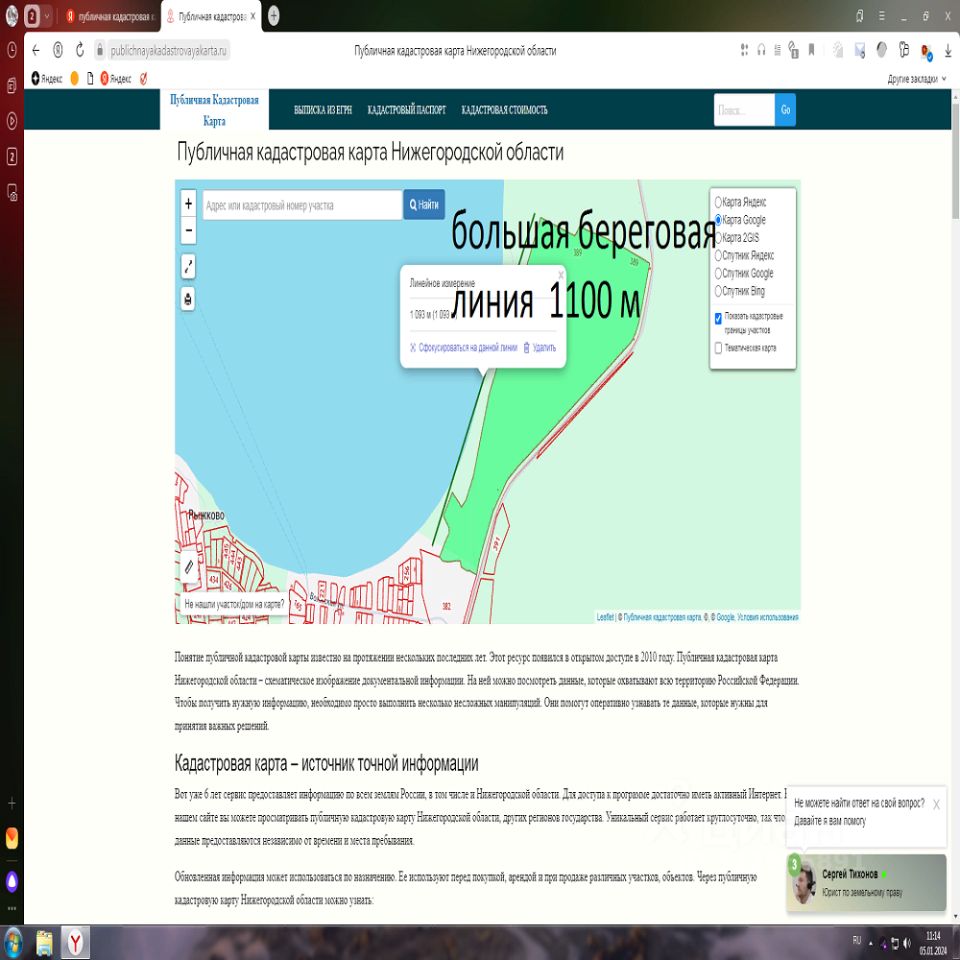Screen dimensions: 960x960
Task: Click Не нашли участок/дом на карте
Action: coord(234,604)
